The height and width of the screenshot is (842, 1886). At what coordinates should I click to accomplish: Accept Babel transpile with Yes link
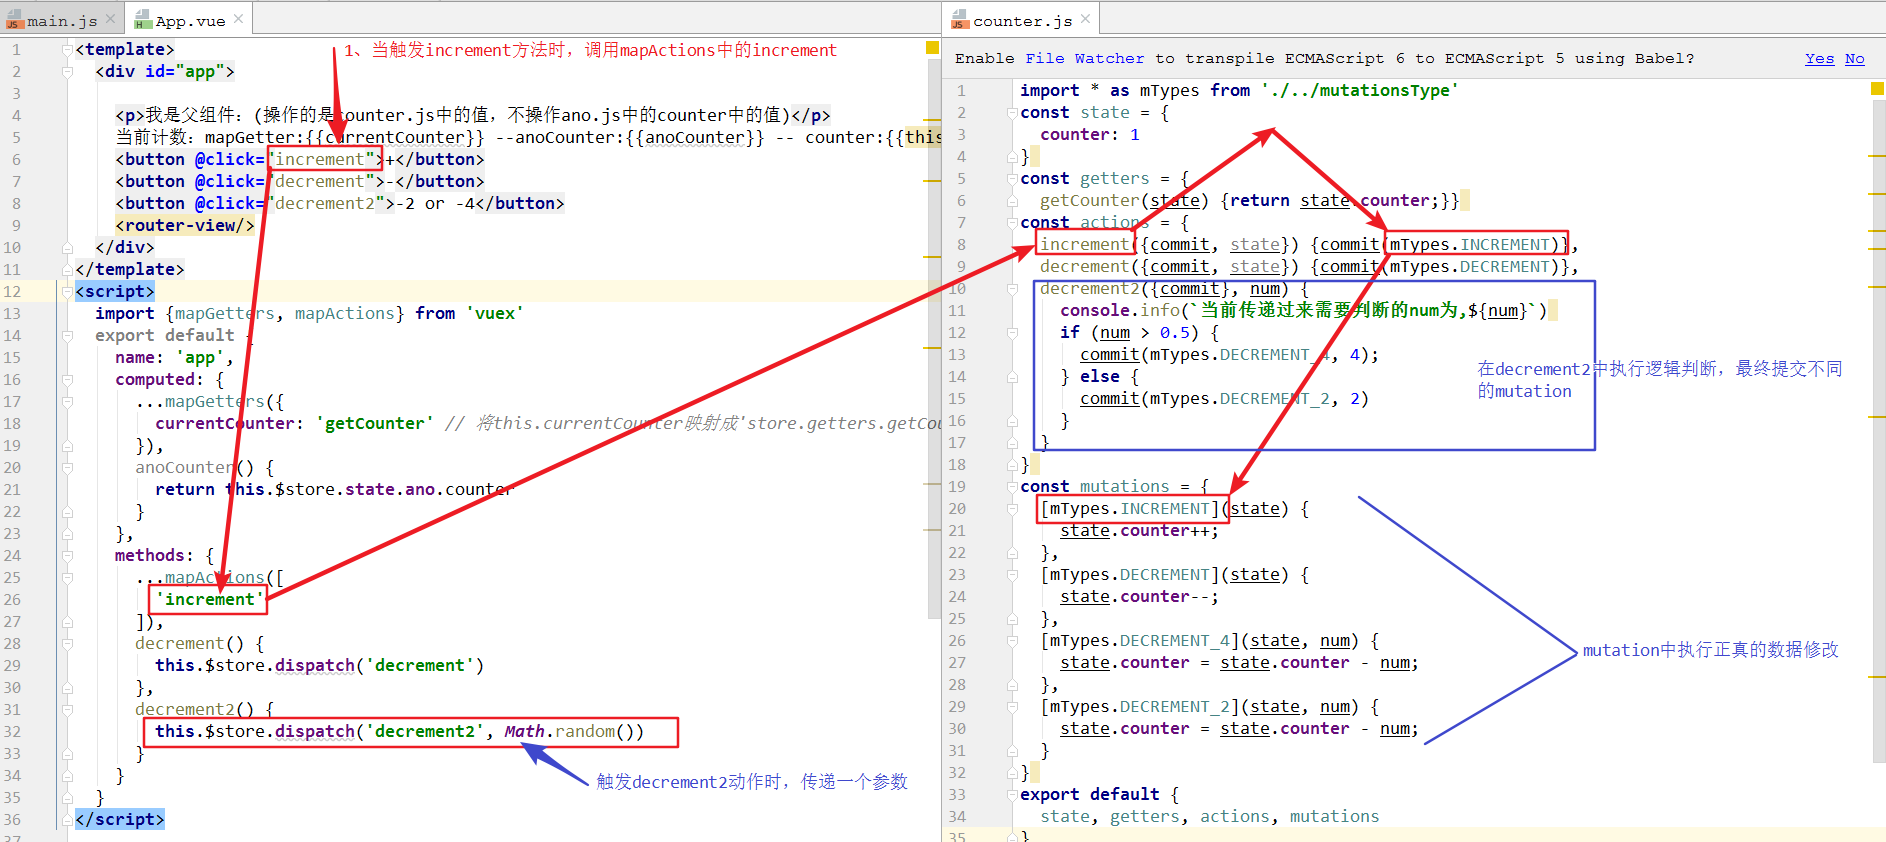coord(1819,58)
